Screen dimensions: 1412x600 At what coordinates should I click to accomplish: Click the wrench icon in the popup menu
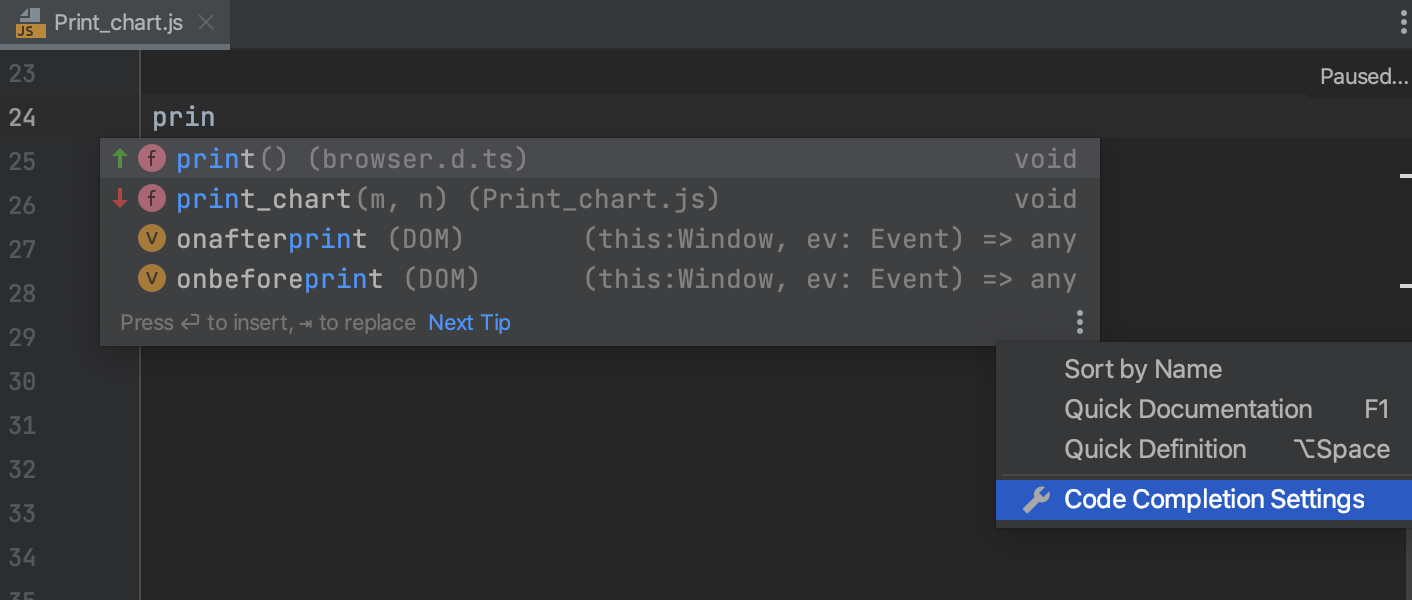pyautogui.click(x=1036, y=499)
